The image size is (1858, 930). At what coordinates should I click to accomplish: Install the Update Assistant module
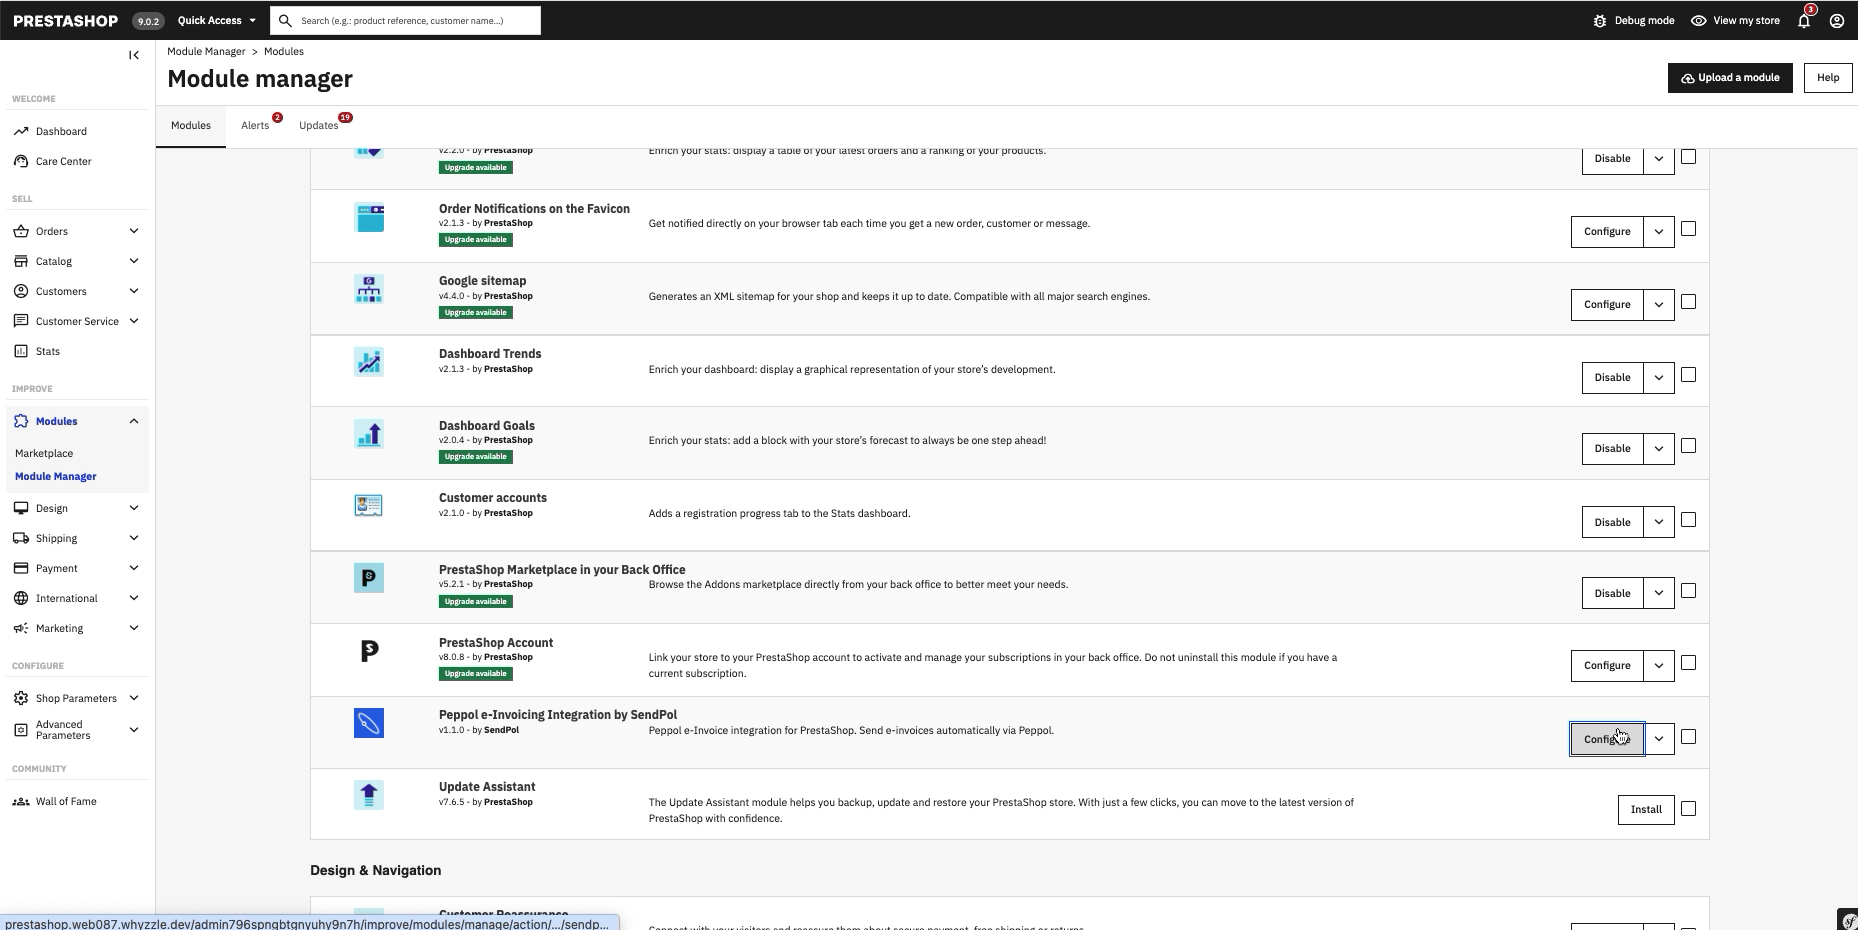(x=1646, y=809)
